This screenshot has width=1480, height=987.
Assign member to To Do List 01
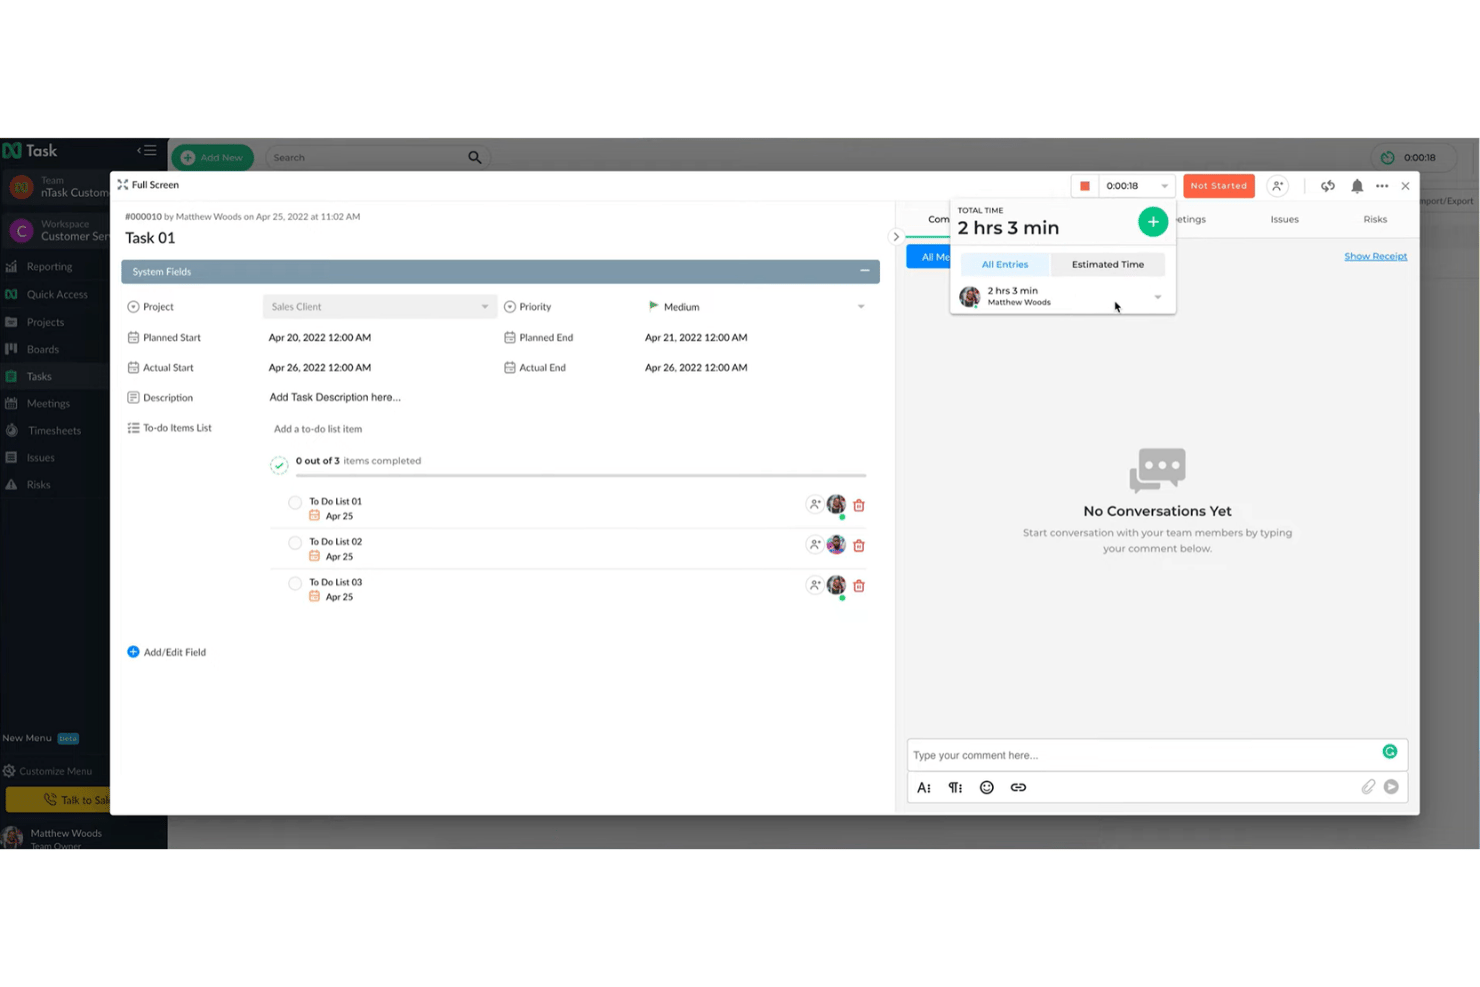click(814, 505)
